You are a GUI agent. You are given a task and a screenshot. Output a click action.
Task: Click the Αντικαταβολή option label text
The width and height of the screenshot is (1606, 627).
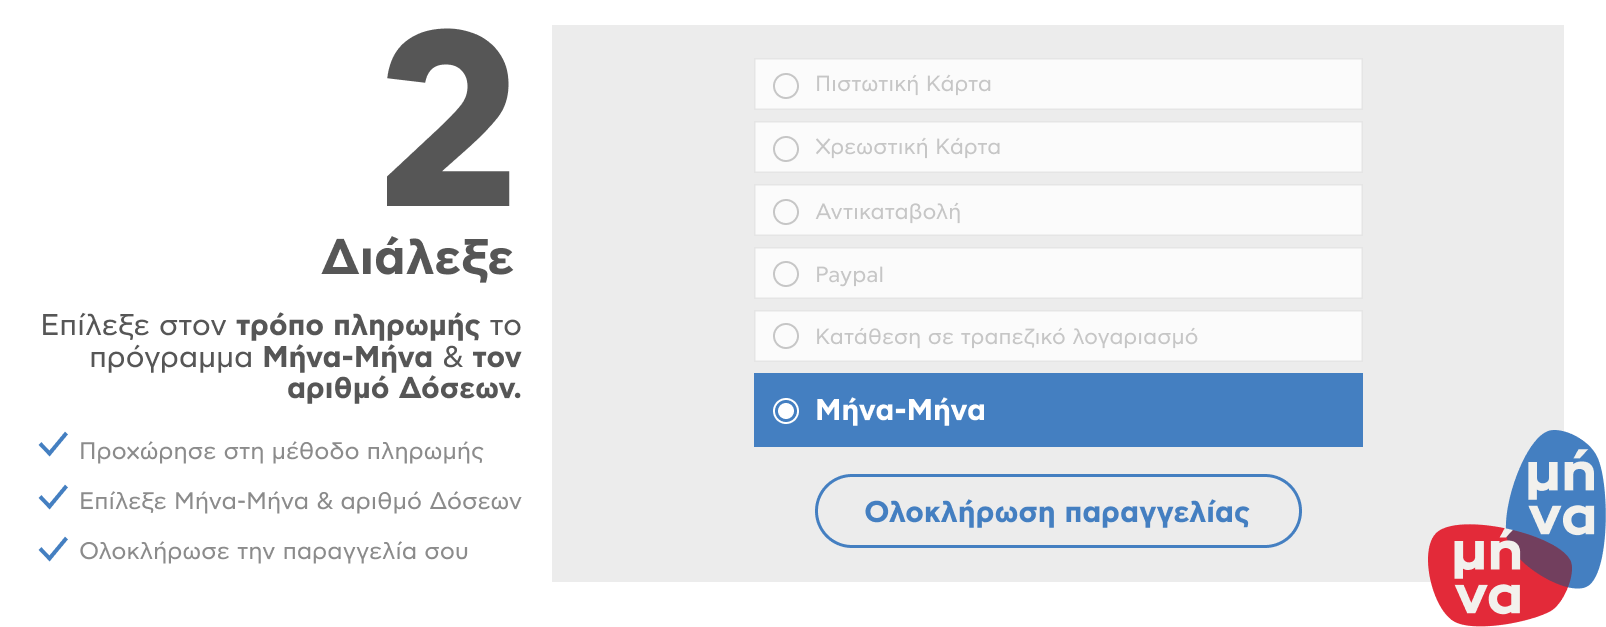click(x=887, y=212)
